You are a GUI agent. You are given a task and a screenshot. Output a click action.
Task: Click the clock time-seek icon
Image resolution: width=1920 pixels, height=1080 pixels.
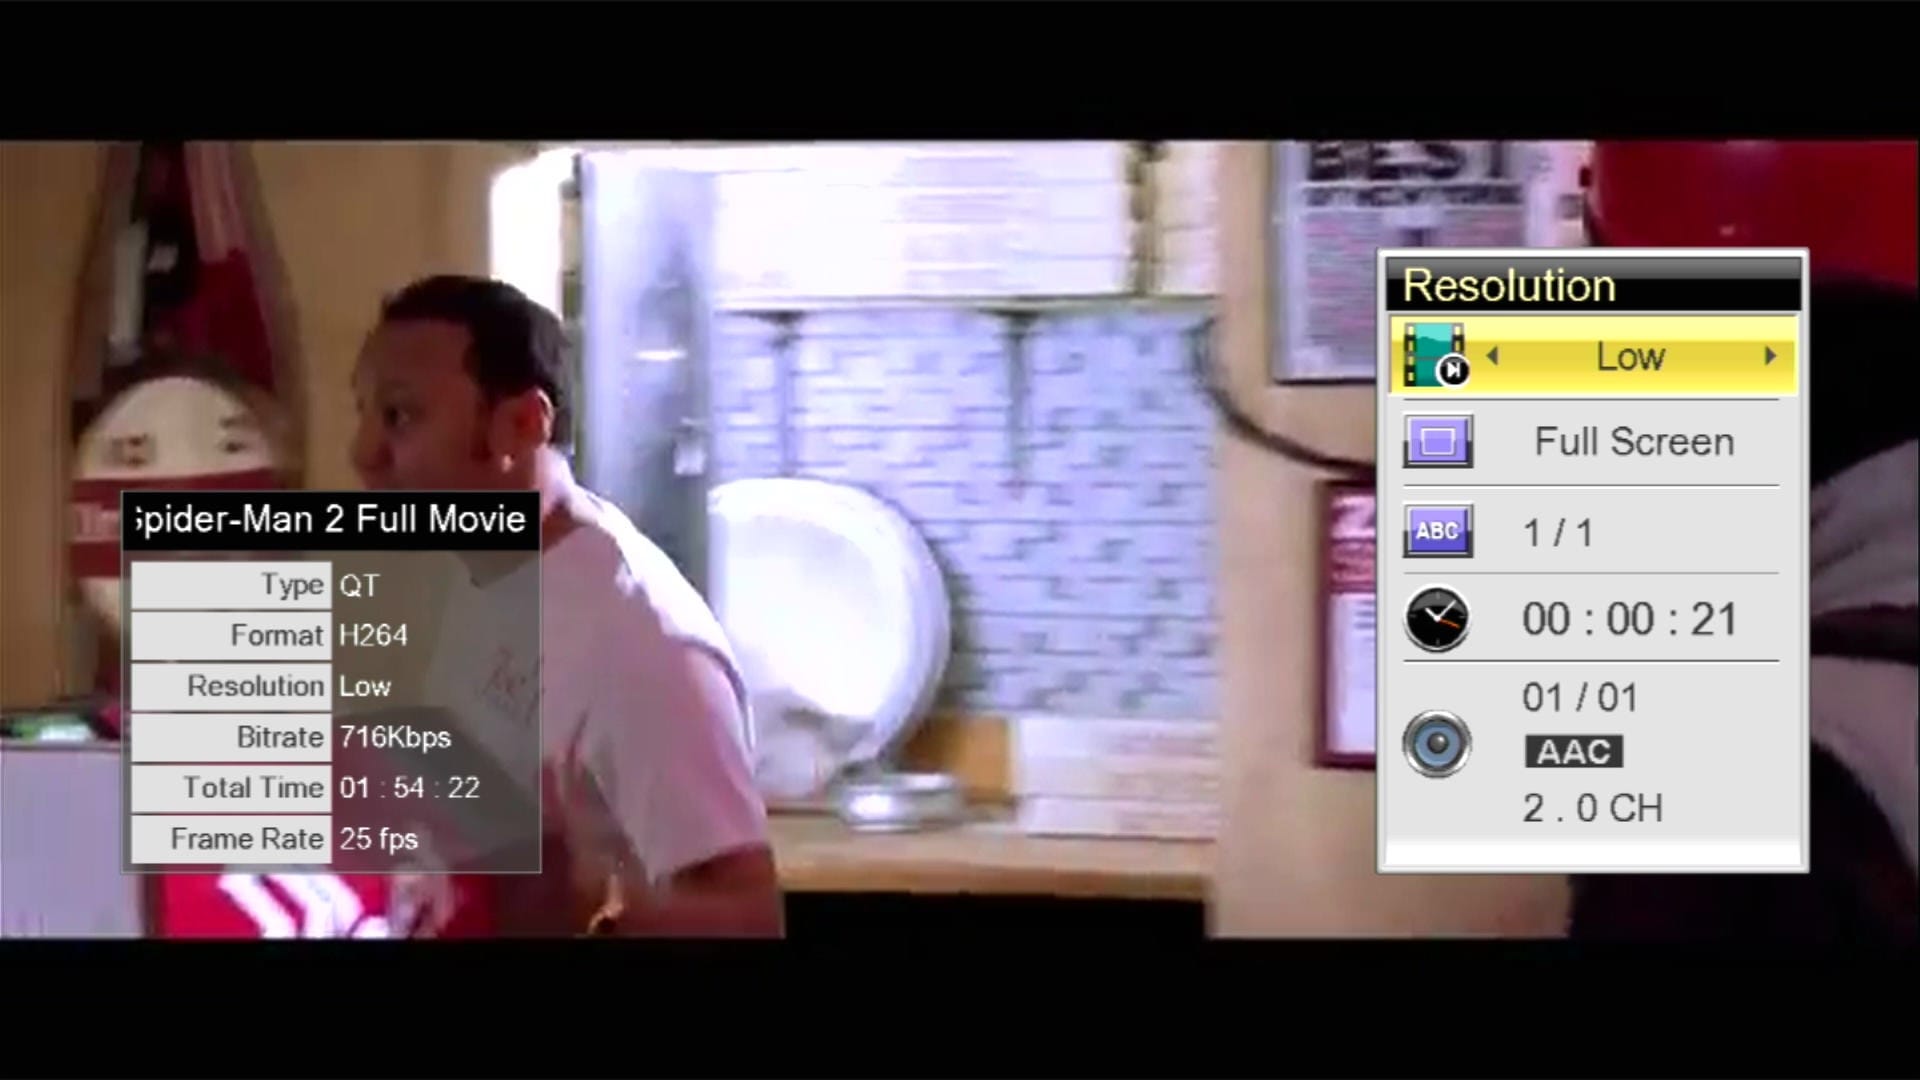click(1437, 619)
